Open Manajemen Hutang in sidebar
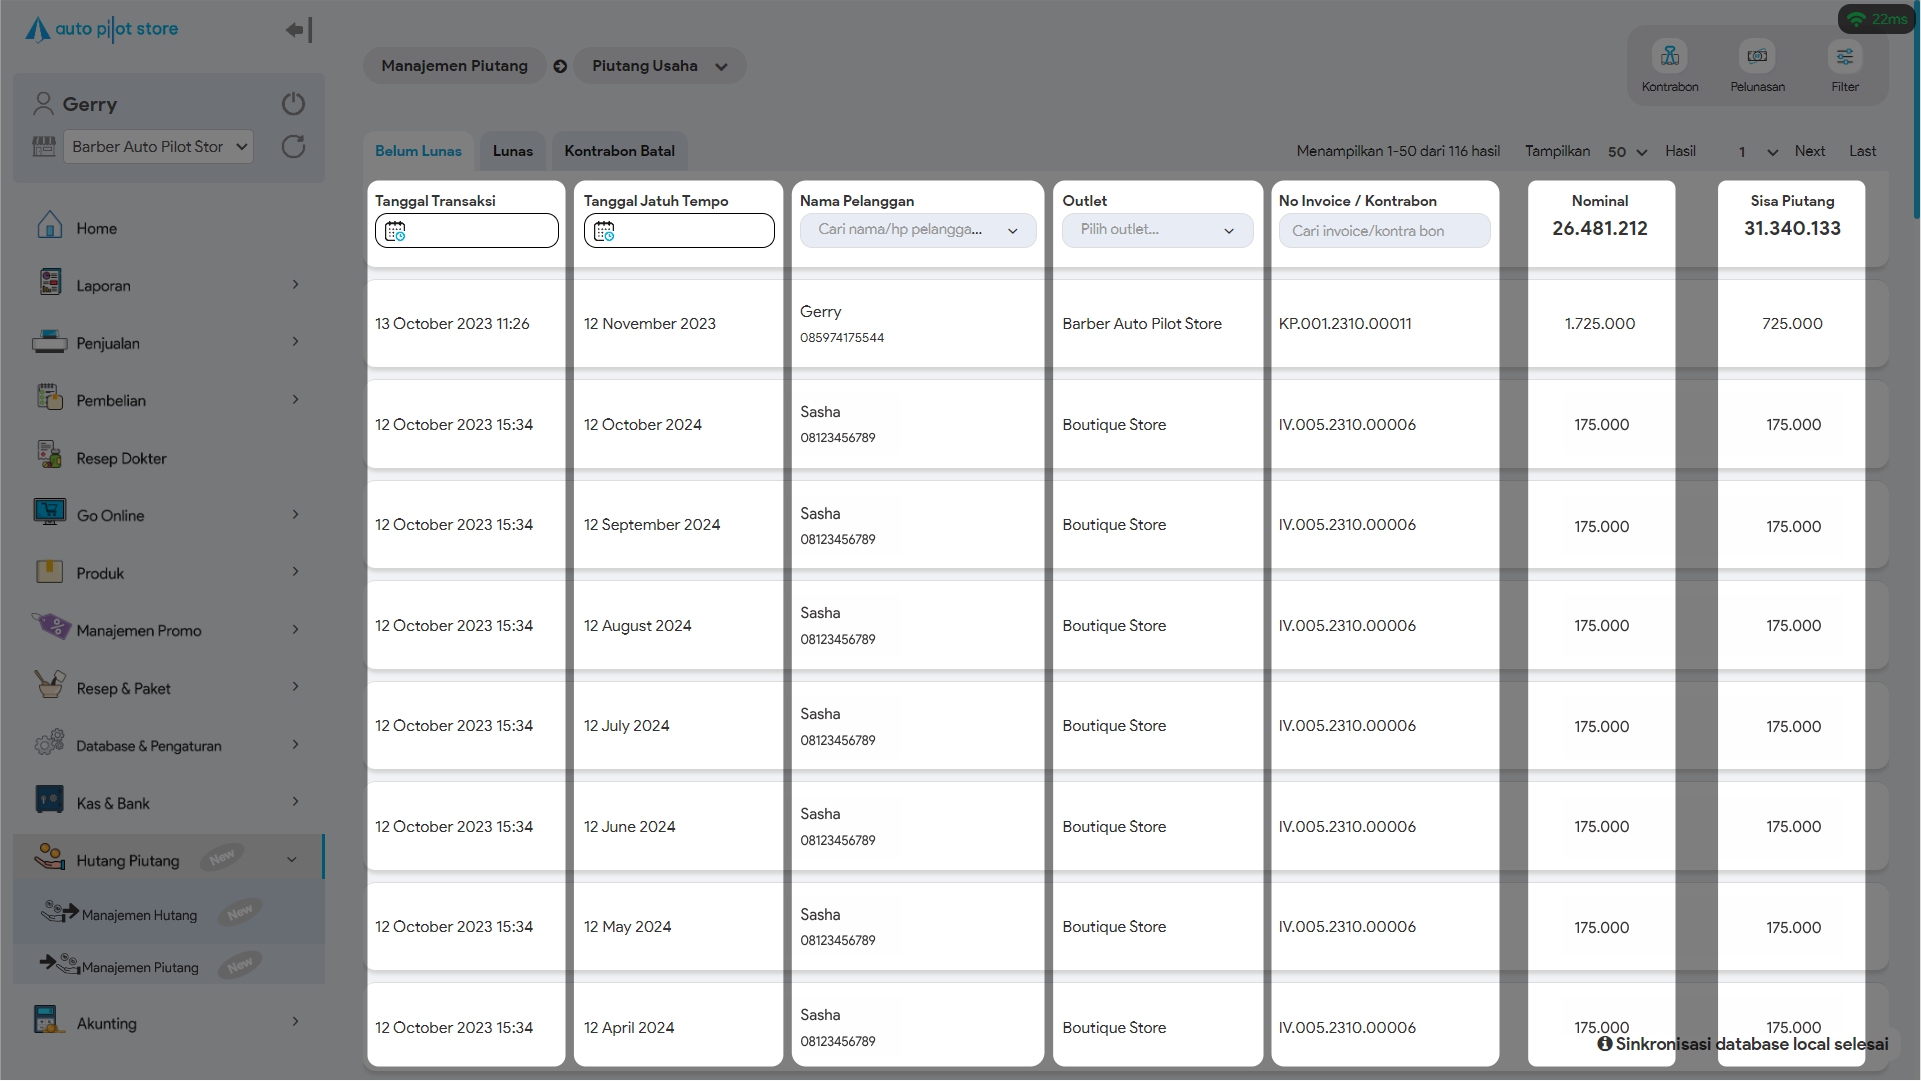1921x1081 pixels. 139,915
